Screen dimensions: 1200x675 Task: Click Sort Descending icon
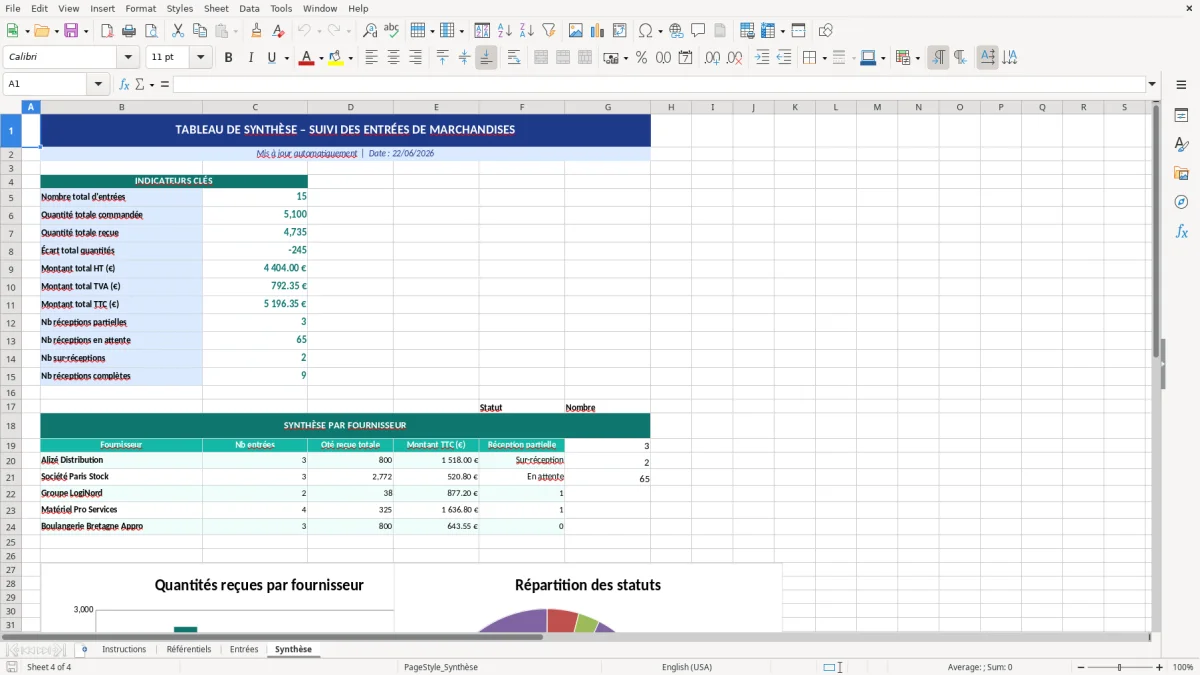pyautogui.click(x=527, y=31)
